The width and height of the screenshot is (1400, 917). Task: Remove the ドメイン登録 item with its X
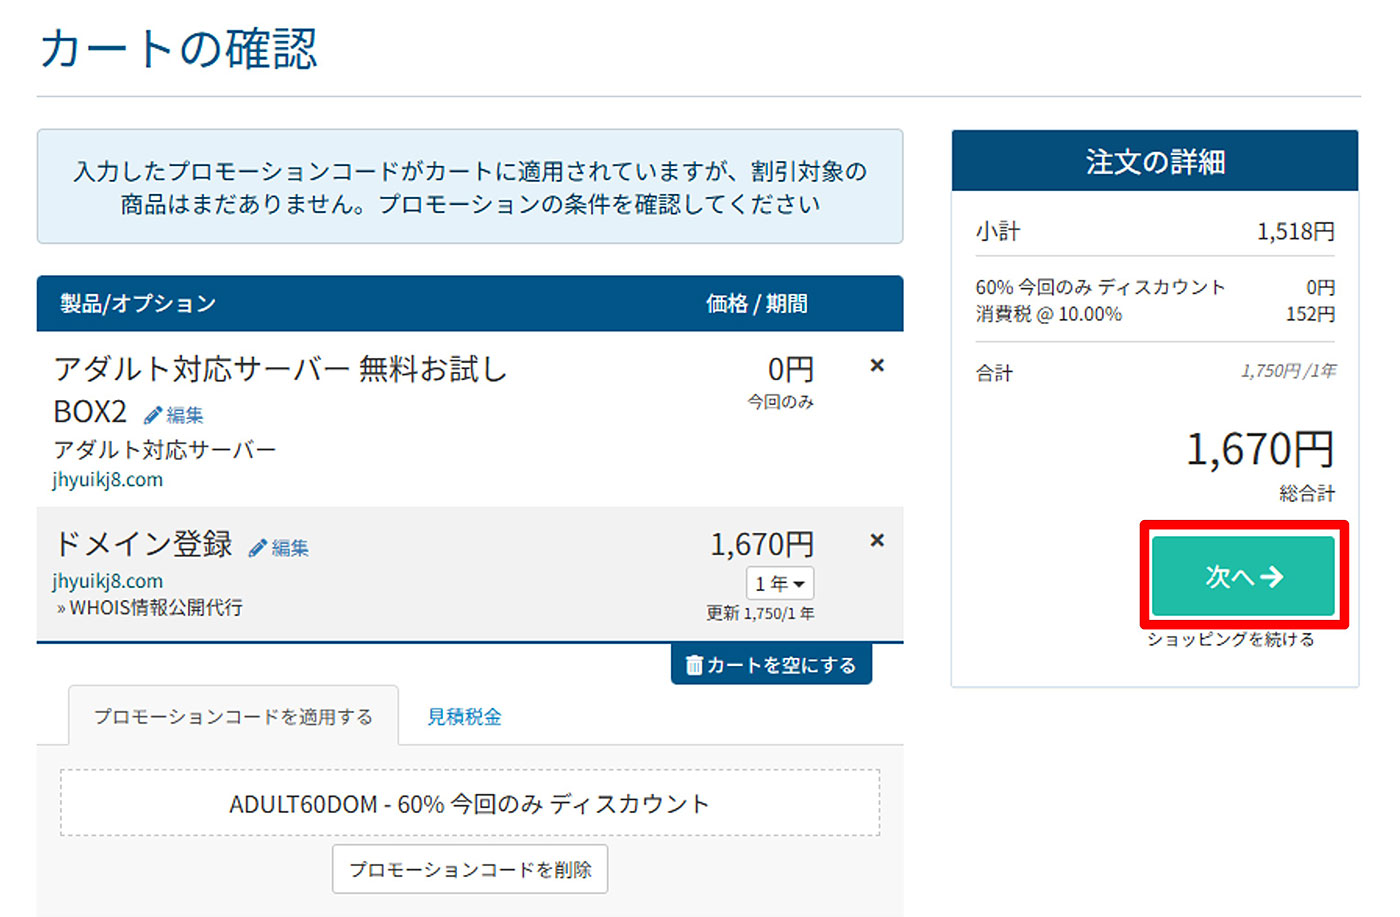click(x=877, y=540)
